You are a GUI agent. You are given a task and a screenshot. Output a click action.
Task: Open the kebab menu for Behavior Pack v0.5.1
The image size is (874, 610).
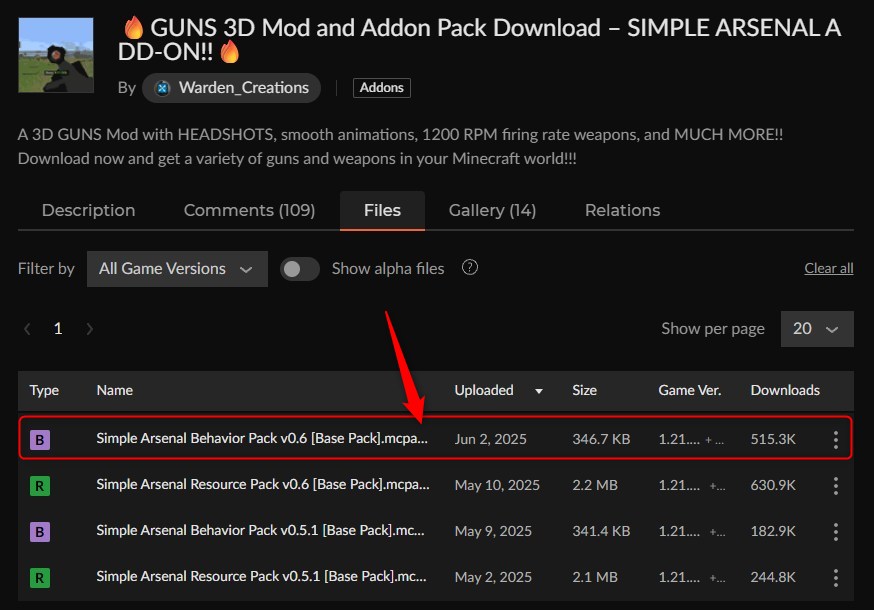pyautogui.click(x=835, y=531)
